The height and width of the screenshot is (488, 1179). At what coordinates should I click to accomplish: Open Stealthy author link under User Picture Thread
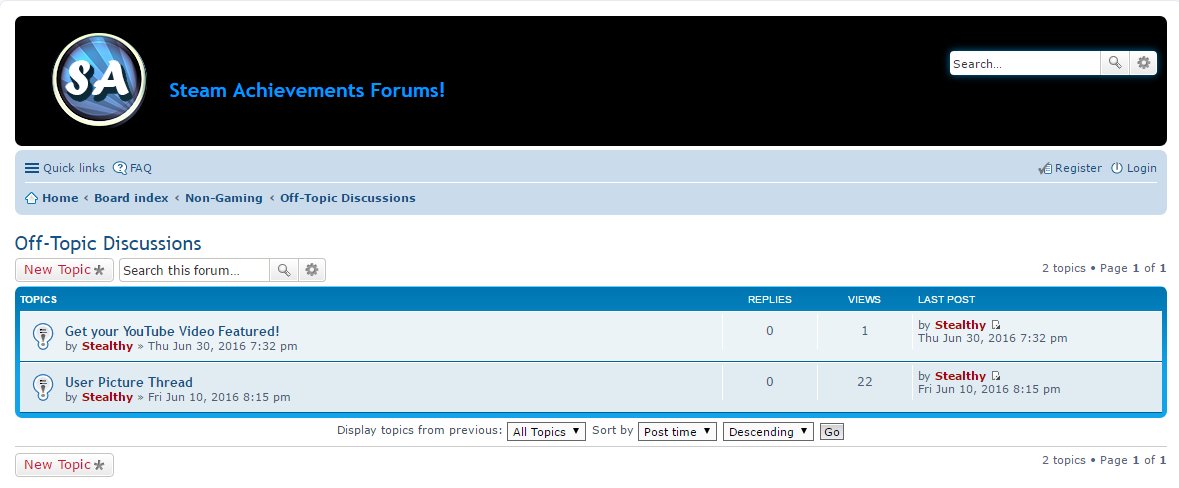click(x=108, y=397)
